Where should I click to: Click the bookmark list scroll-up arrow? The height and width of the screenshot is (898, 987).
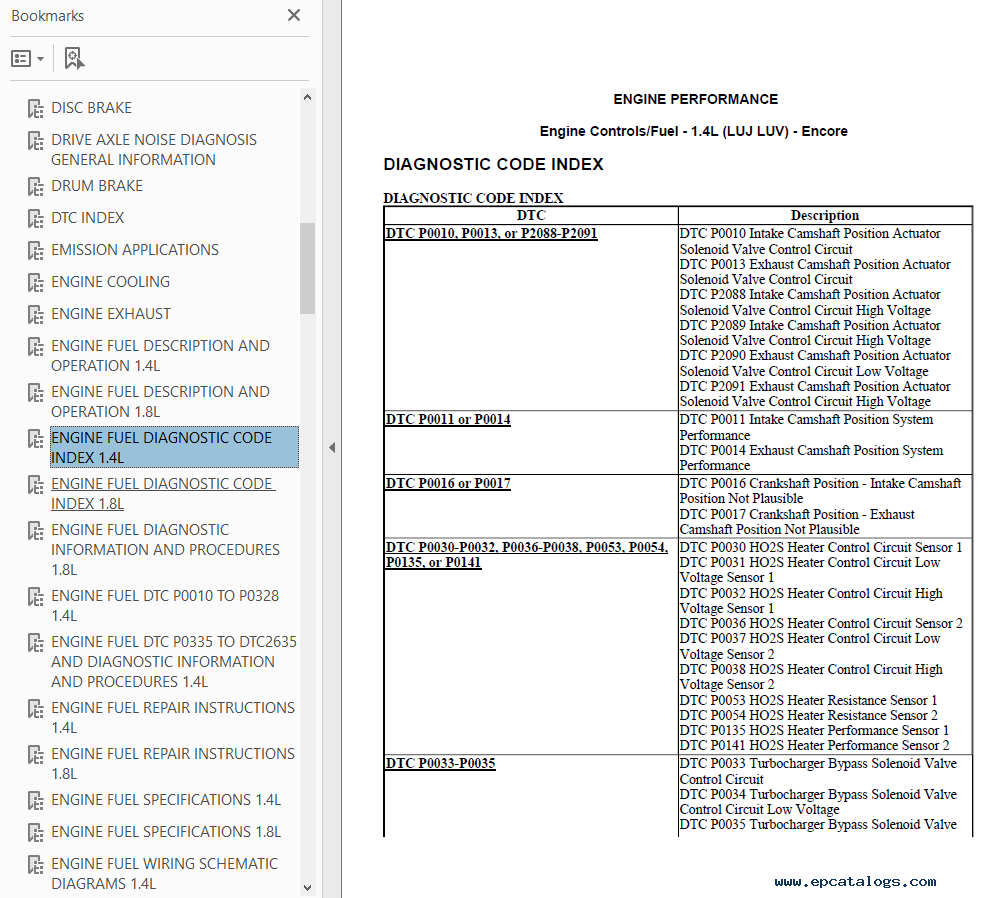(307, 97)
